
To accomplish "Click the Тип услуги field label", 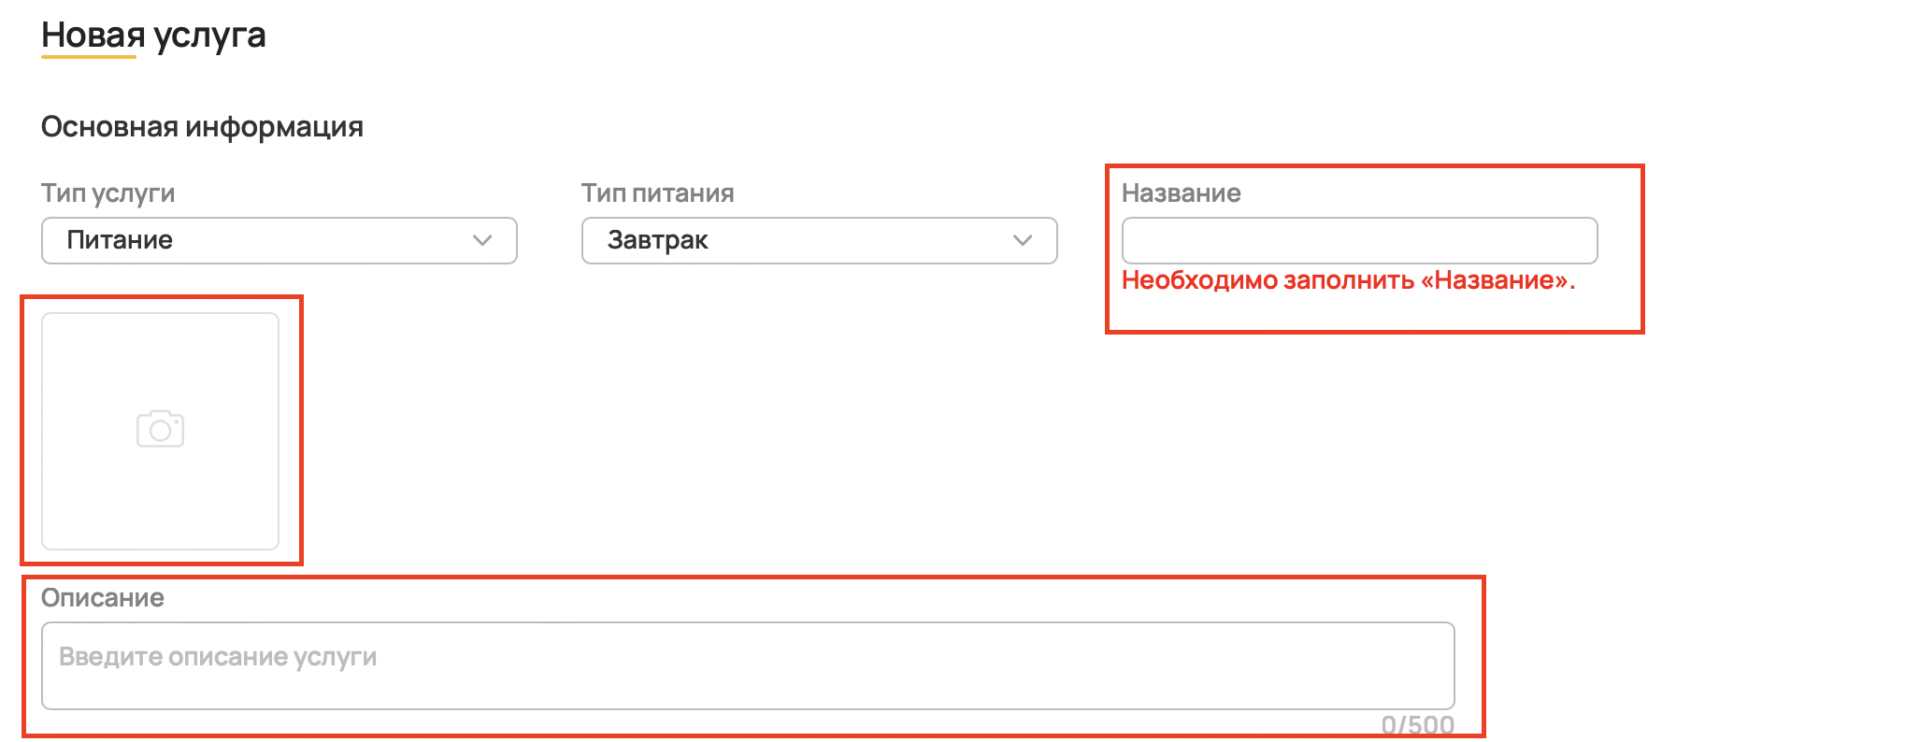I will 108,193.
